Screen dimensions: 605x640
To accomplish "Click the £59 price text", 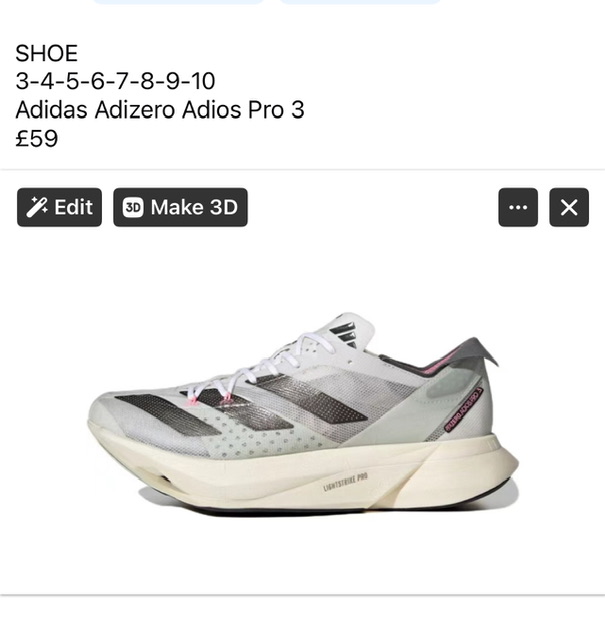I will pyautogui.click(x=37, y=138).
